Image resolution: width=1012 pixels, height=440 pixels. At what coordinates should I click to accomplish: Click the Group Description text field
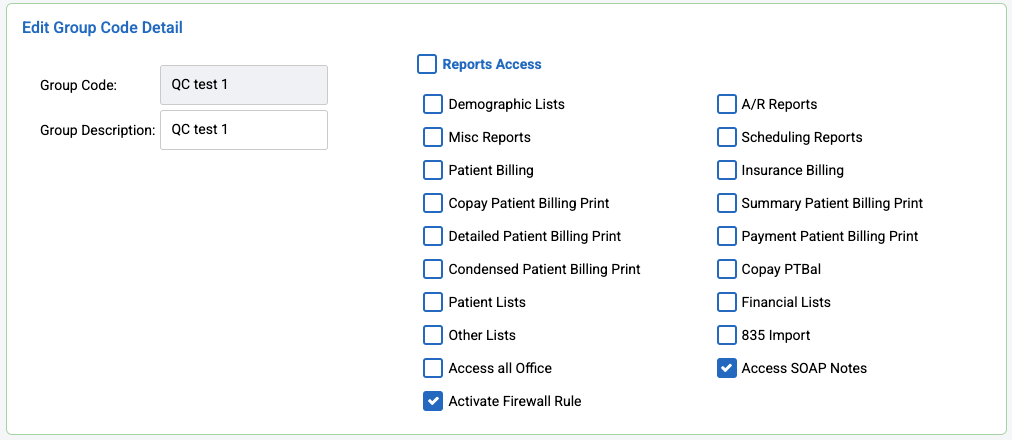(243, 130)
